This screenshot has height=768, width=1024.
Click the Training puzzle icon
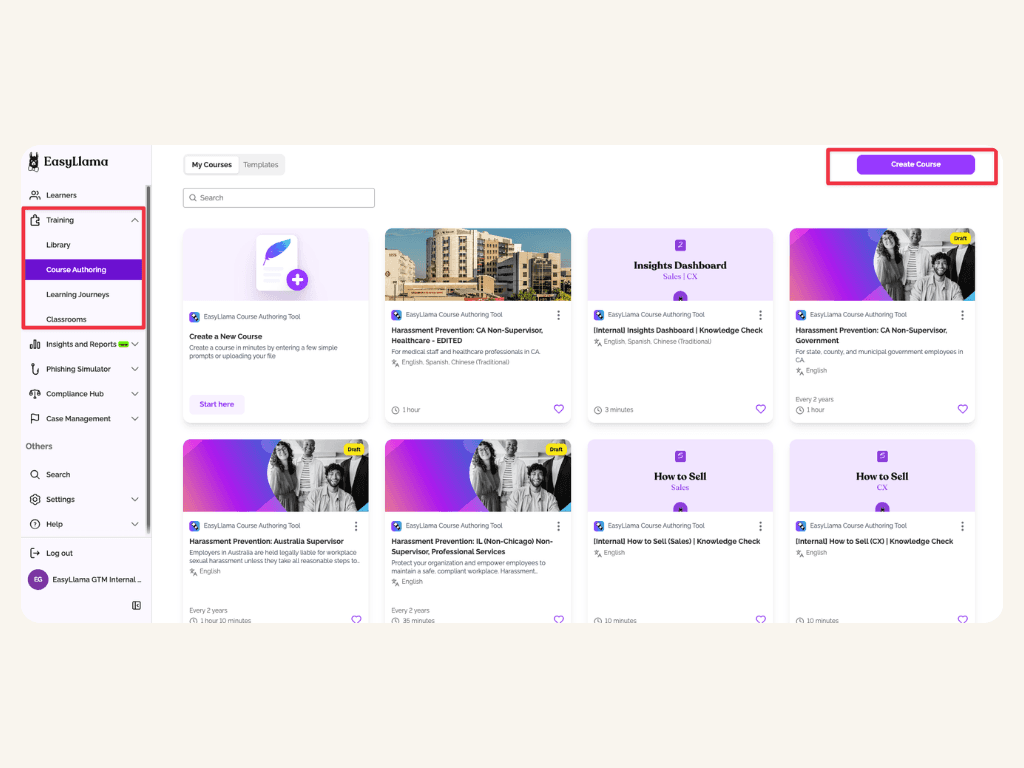[35, 220]
